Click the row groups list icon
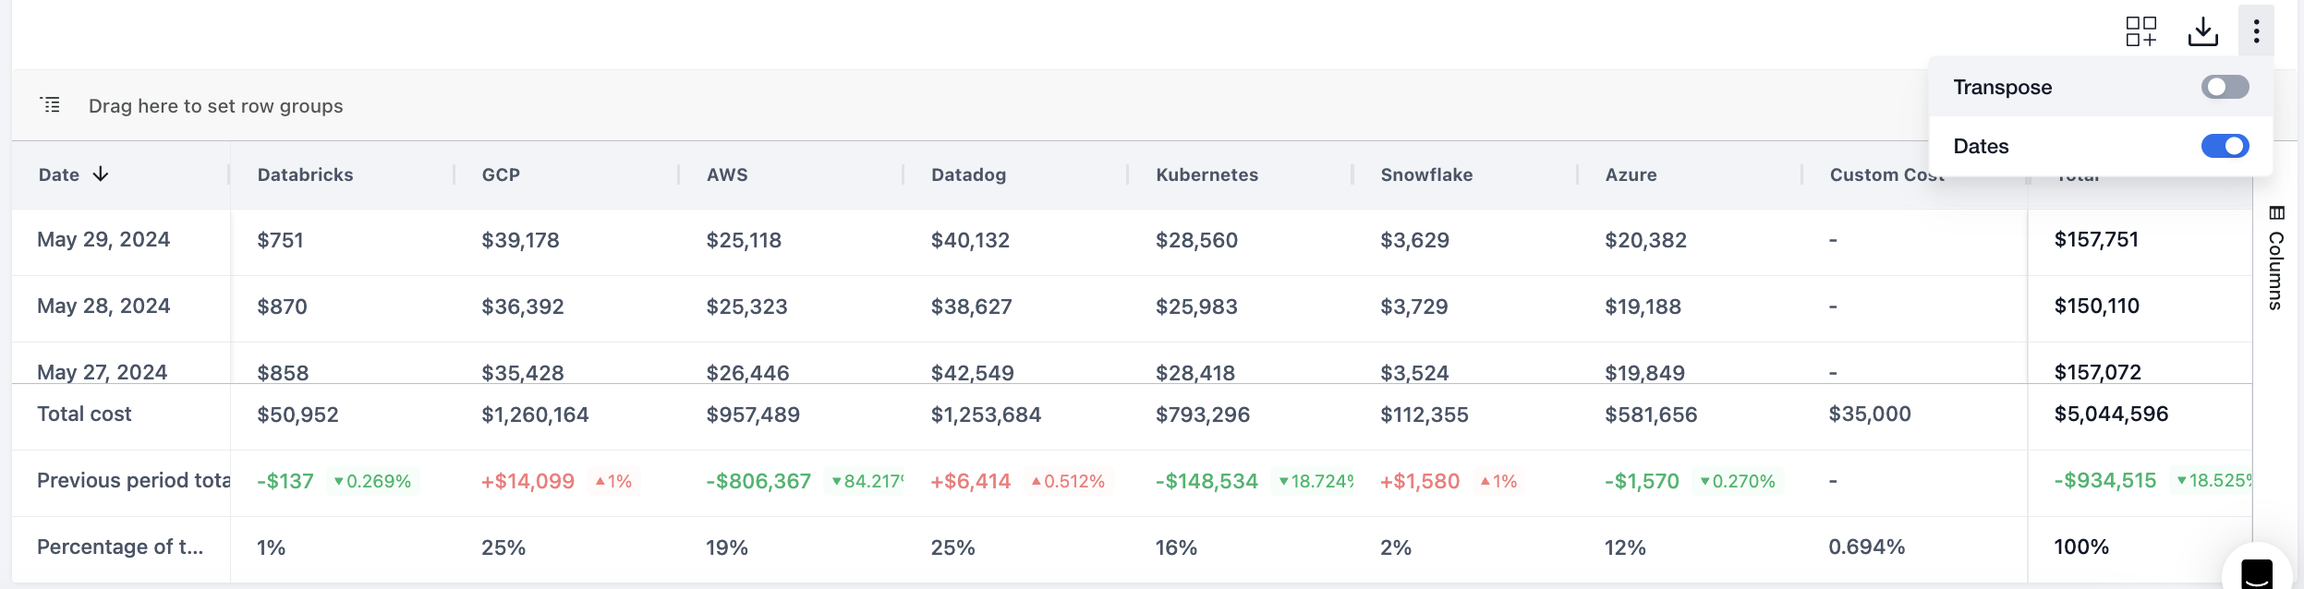Viewport: 2304px width, 589px height. coord(50,105)
